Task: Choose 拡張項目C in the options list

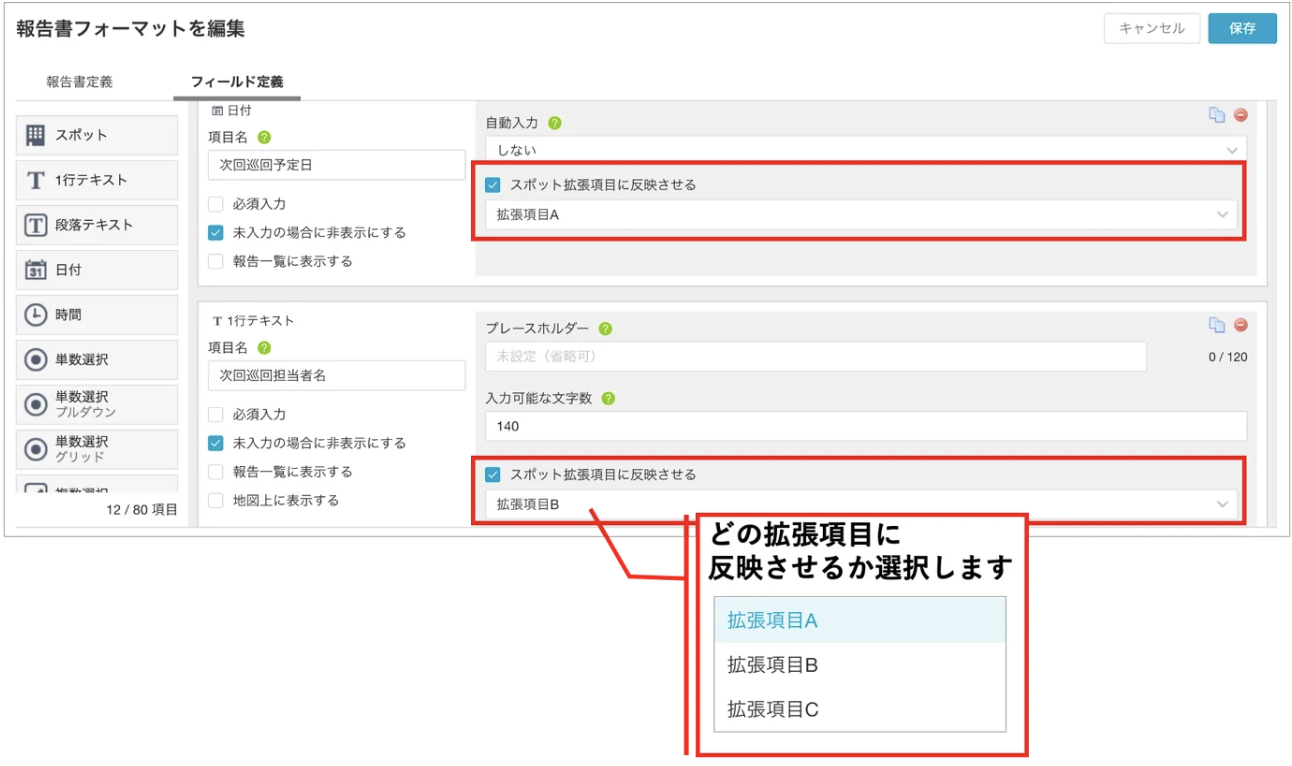Action: [x=860, y=709]
